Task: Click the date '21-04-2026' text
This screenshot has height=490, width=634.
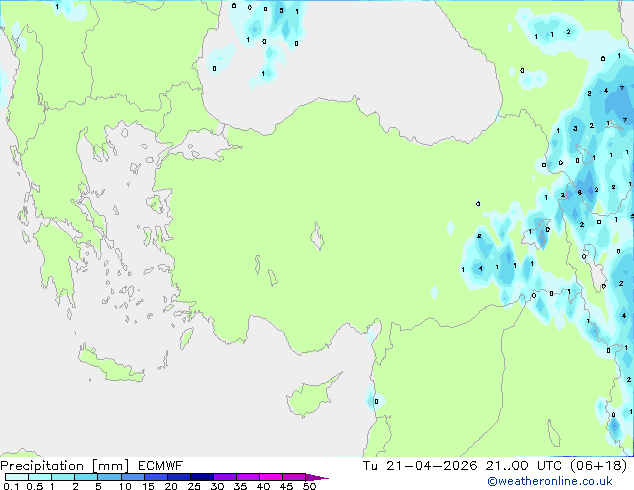Action: [x=431, y=466]
